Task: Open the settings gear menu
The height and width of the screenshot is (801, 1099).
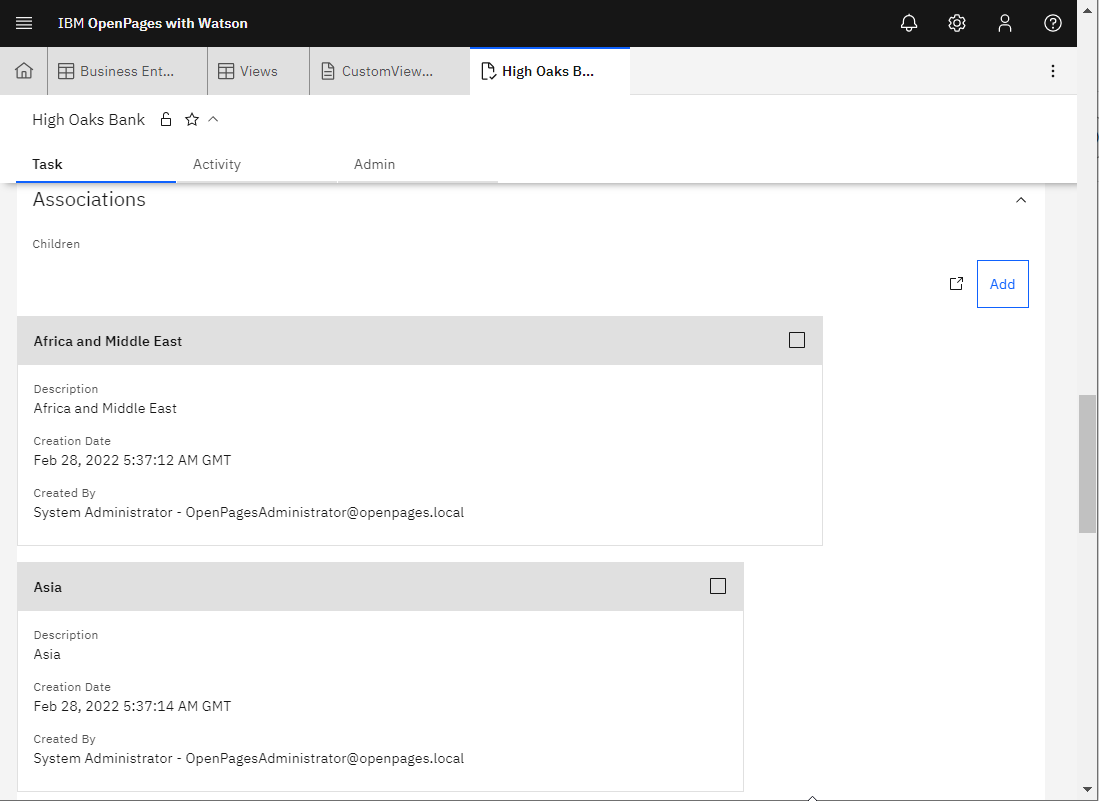Action: [x=957, y=23]
